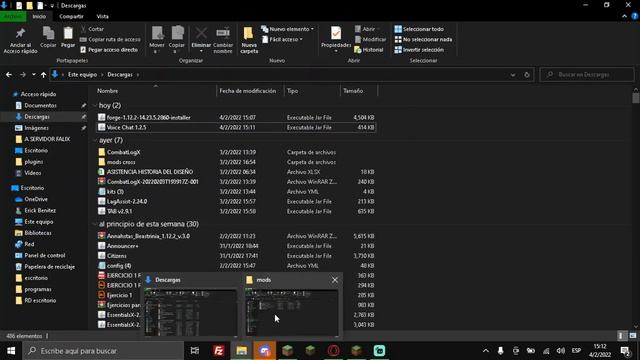The height and width of the screenshot is (360, 640).
Task: Click the Abrir ribbon button
Action: click(x=365, y=29)
